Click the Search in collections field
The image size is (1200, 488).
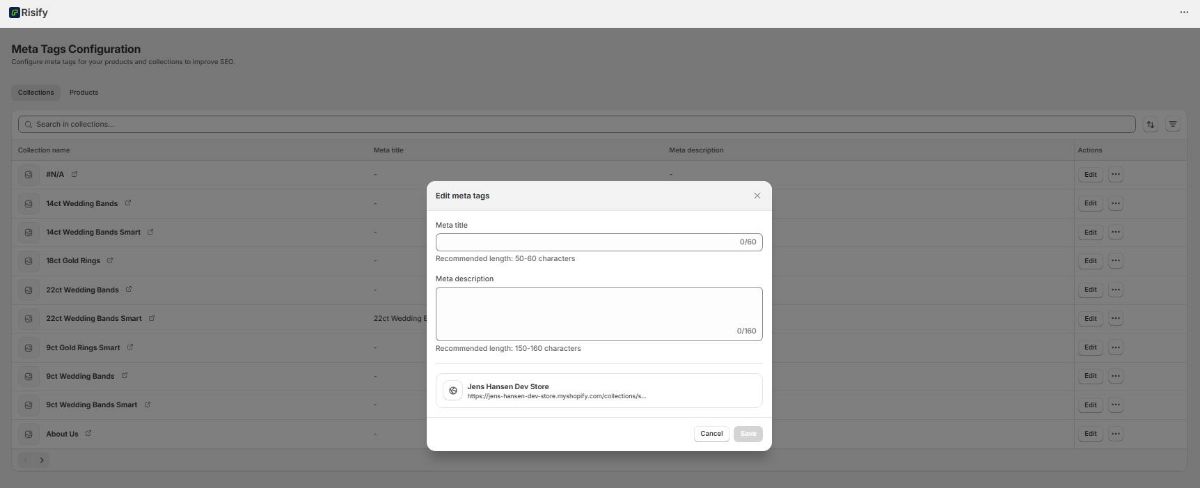point(577,125)
